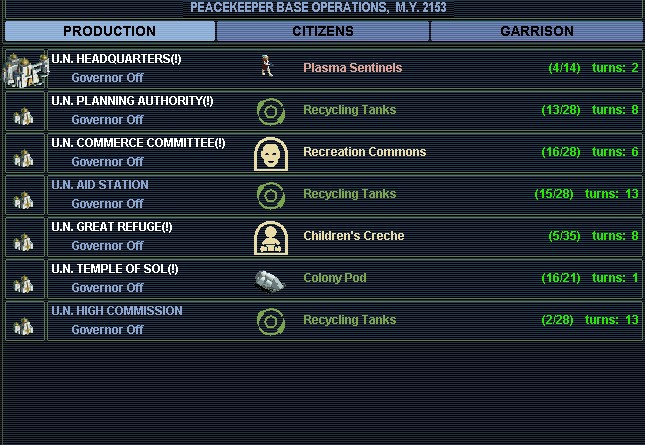Click the Recreation Commons facility icon

click(269, 153)
